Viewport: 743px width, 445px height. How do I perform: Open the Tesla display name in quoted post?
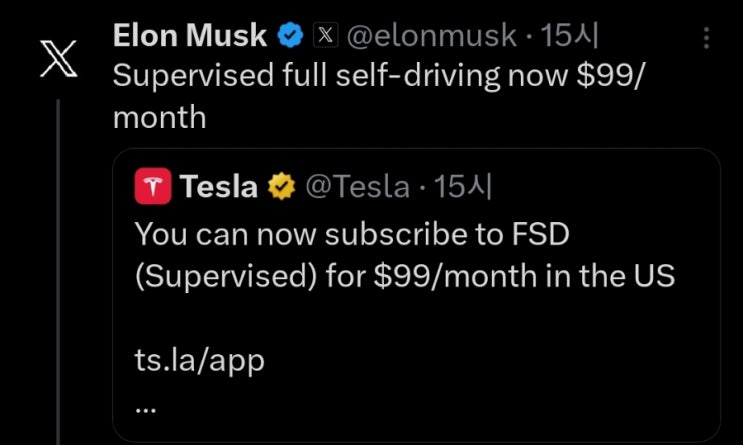218,186
